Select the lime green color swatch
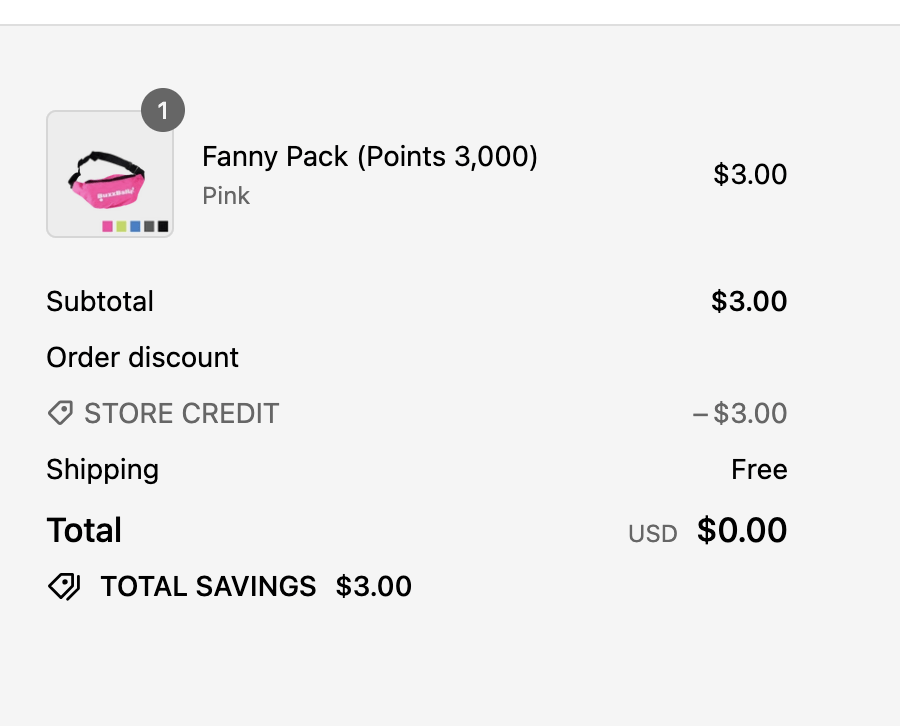The height and width of the screenshot is (726, 900). tap(121, 227)
